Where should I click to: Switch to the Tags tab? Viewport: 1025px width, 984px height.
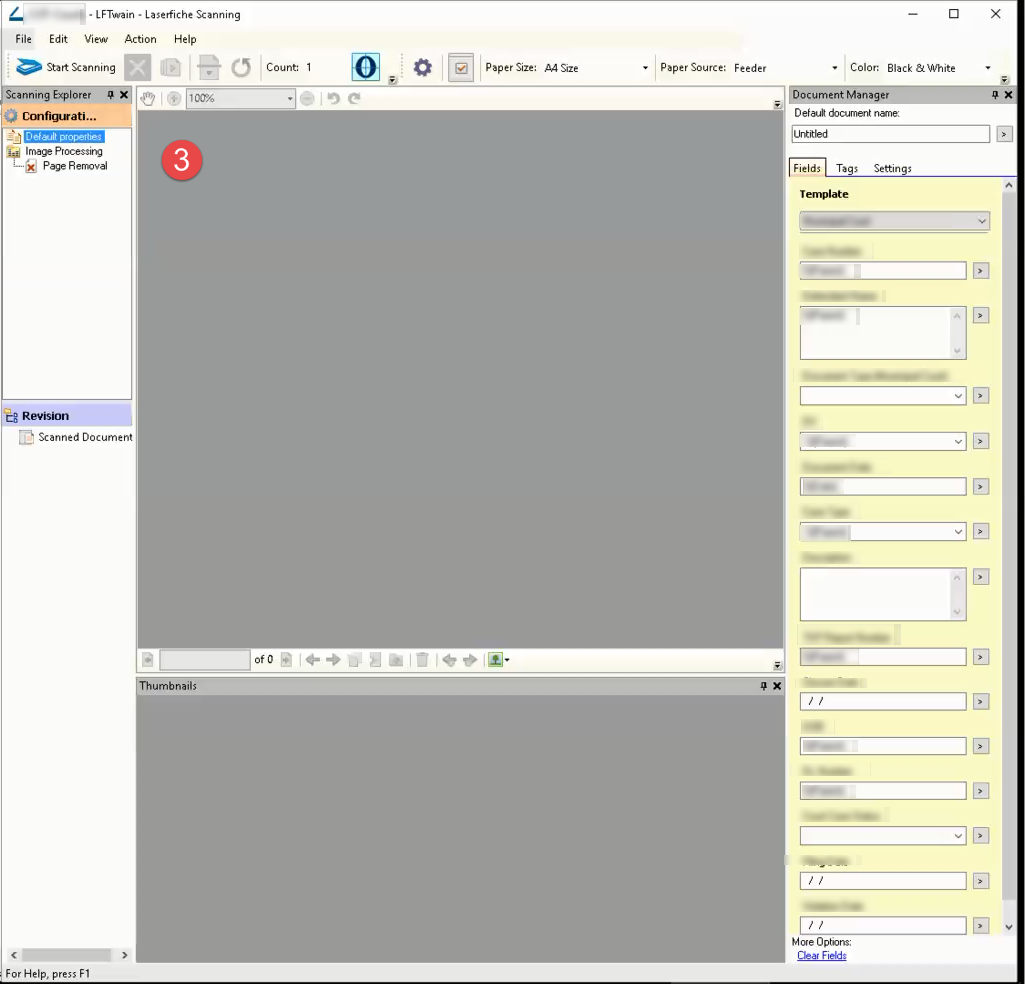click(847, 168)
